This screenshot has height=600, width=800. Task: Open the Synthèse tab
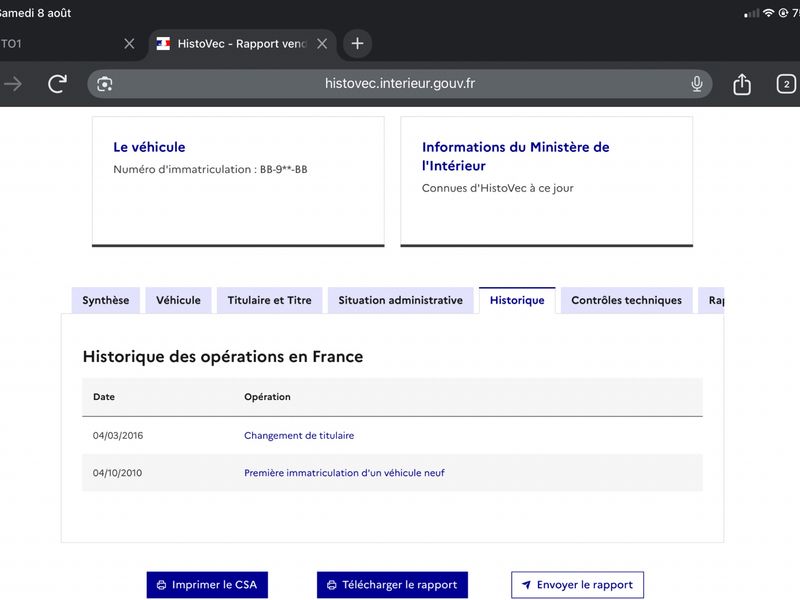point(106,300)
